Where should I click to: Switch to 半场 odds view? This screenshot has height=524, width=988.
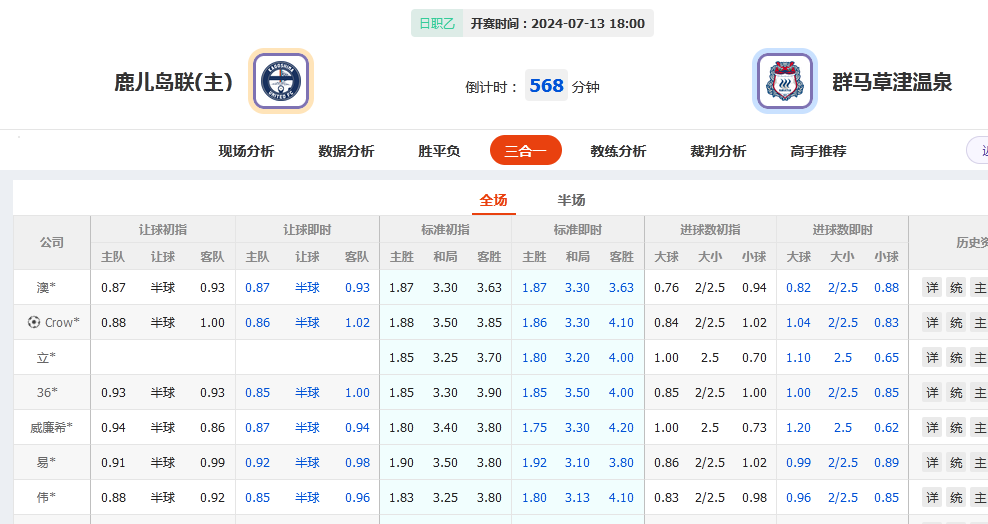pos(571,200)
